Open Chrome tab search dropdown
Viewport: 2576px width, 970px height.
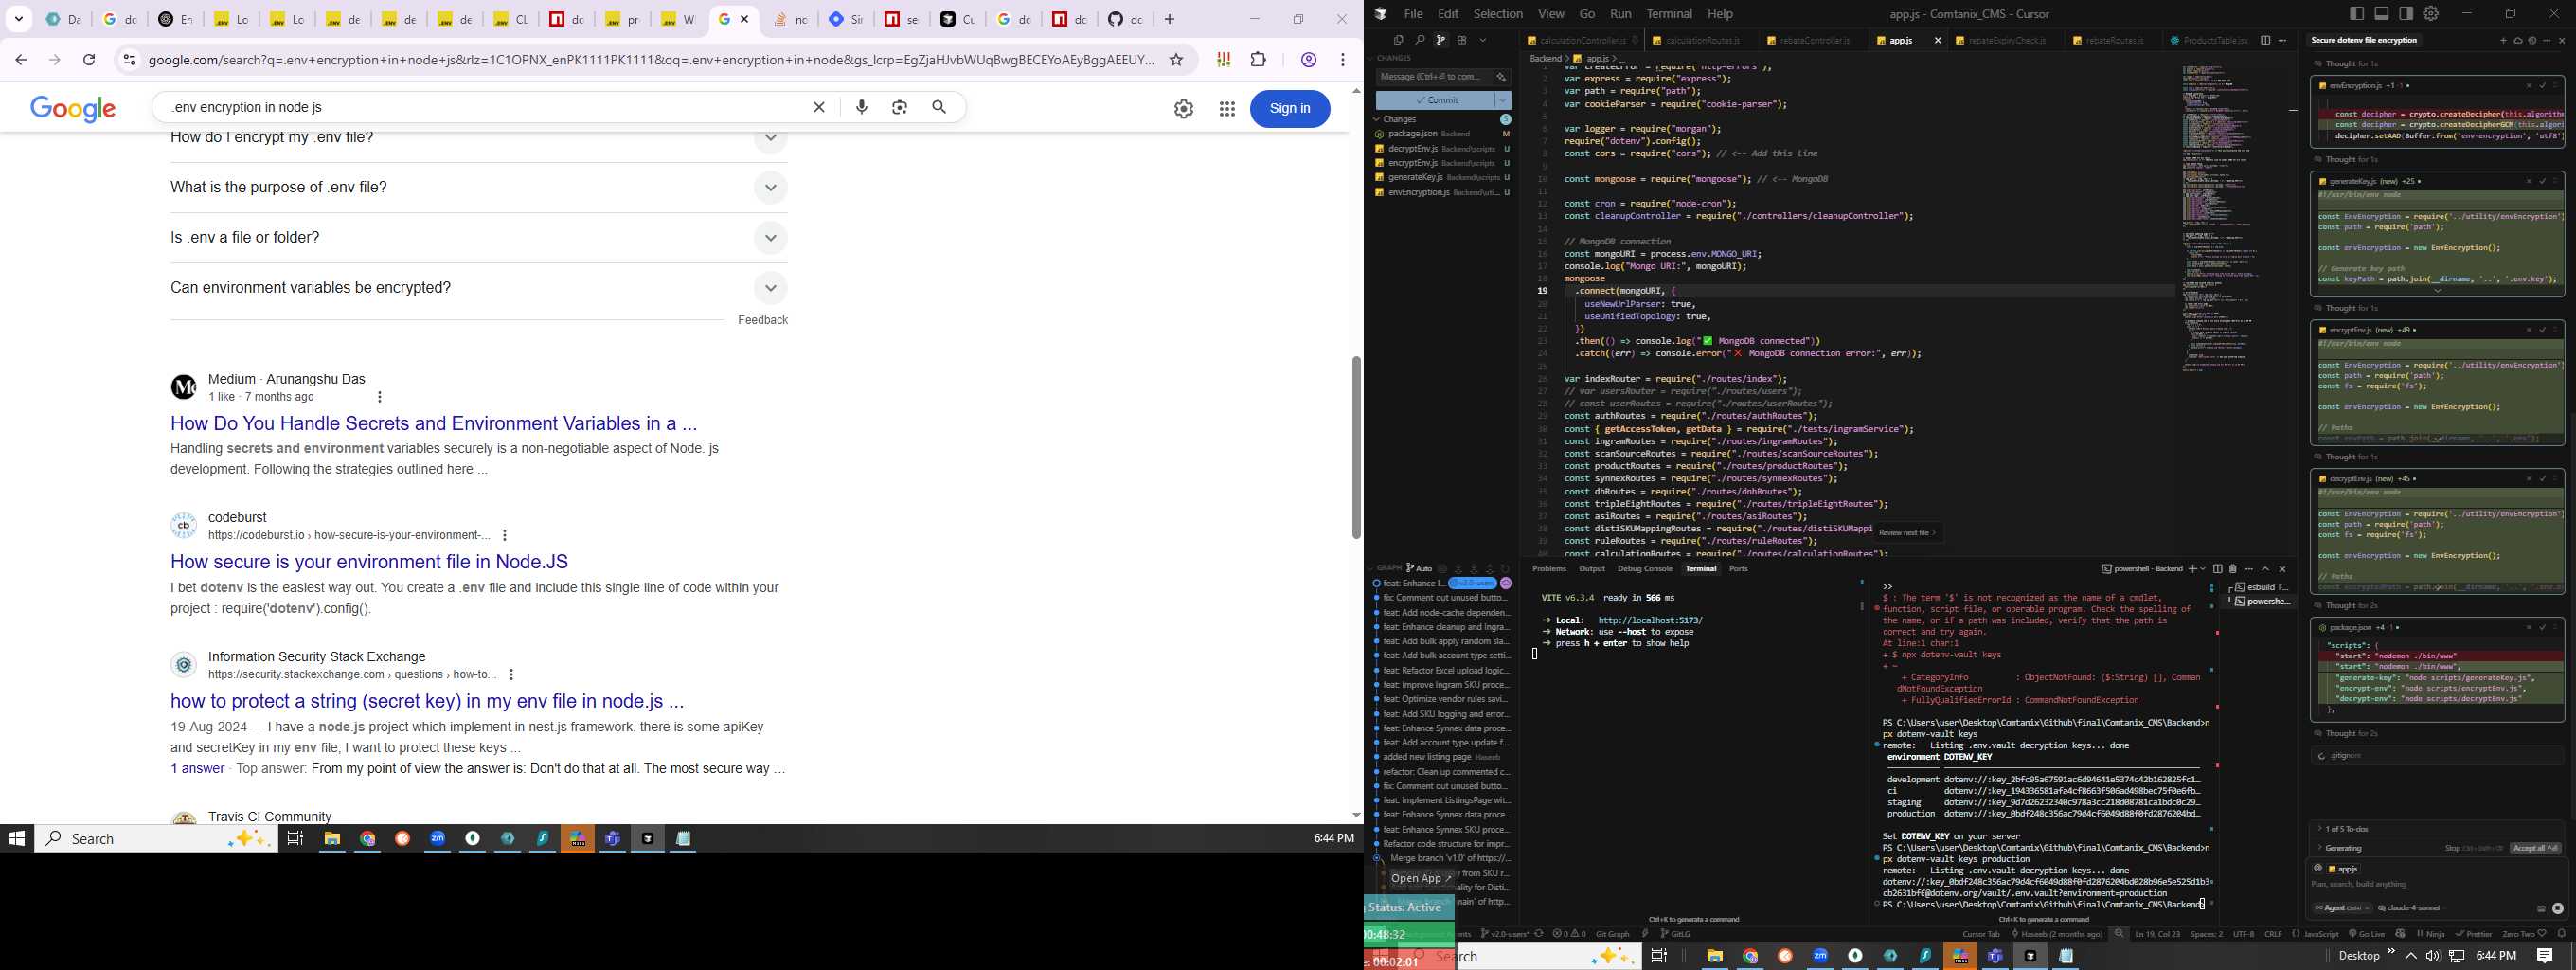point(19,19)
